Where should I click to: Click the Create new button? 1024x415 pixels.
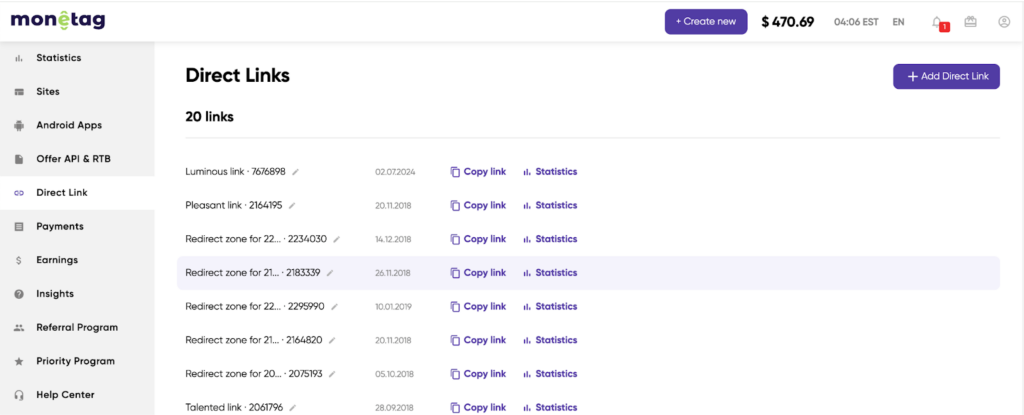(705, 22)
